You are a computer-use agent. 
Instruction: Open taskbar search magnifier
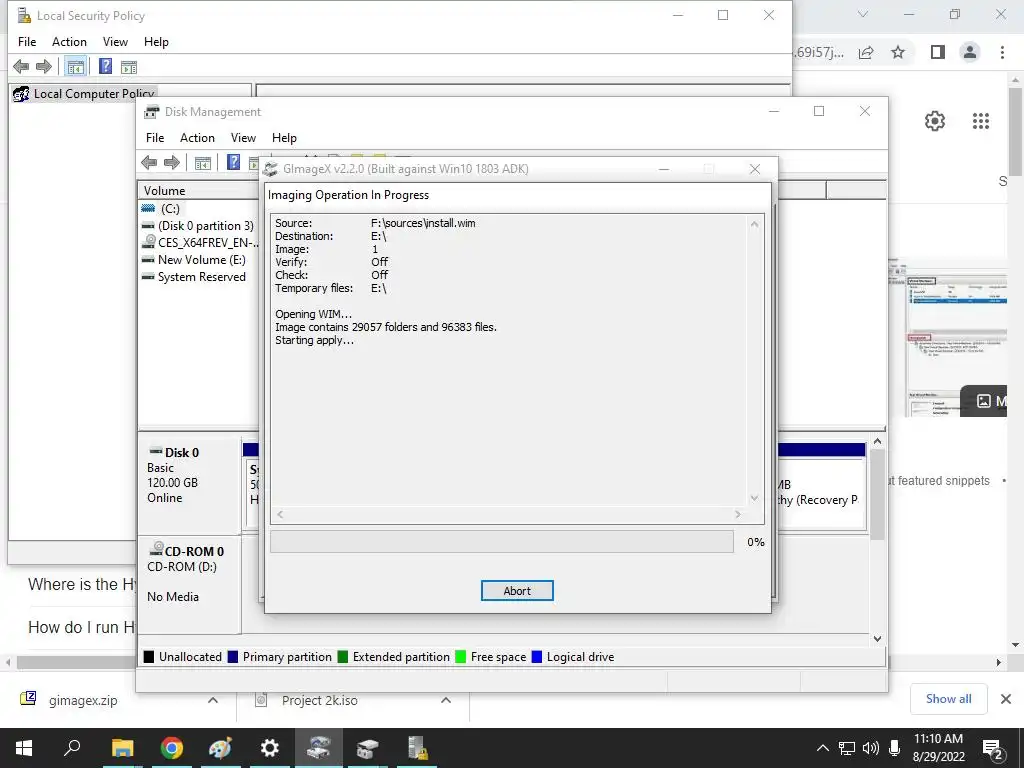click(x=72, y=747)
